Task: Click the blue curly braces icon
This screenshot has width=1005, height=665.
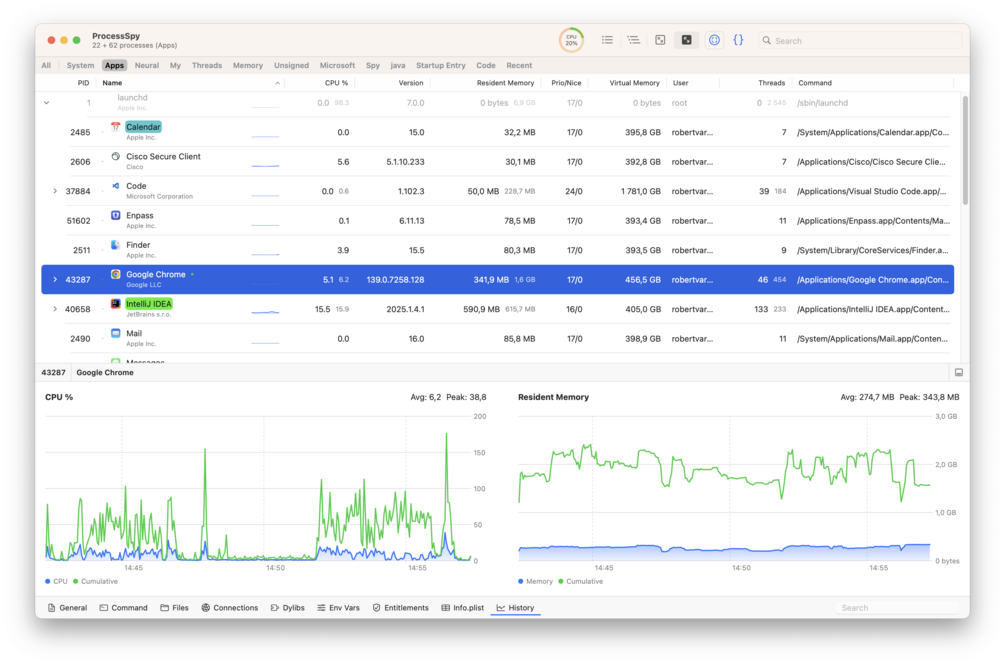Action: click(x=738, y=40)
